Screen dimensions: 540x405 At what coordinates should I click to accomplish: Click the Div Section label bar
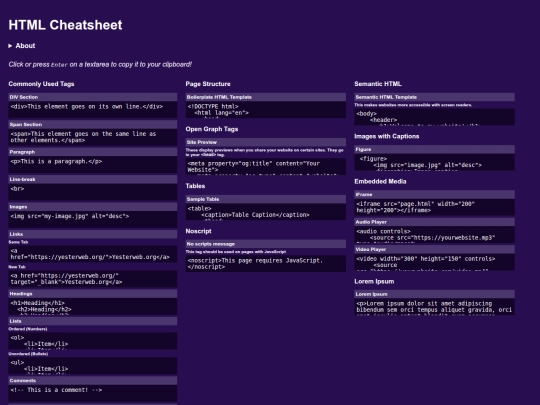[x=93, y=97]
